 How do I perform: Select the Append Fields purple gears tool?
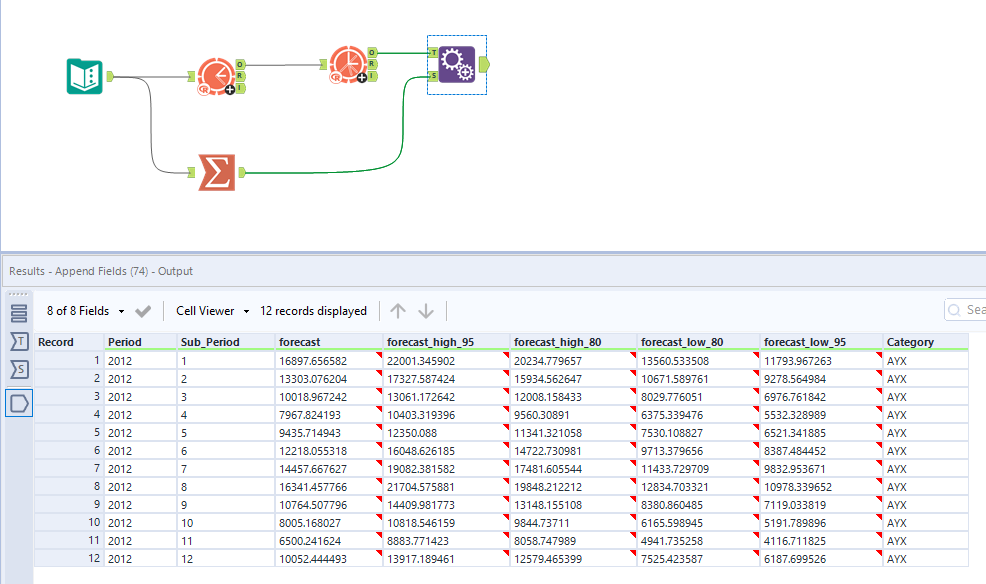pyautogui.click(x=457, y=63)
